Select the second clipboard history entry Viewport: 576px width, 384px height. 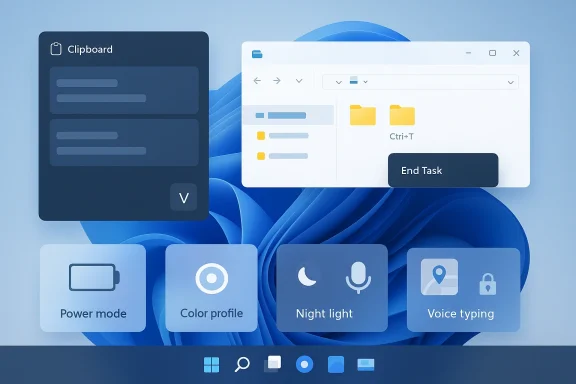124,143
